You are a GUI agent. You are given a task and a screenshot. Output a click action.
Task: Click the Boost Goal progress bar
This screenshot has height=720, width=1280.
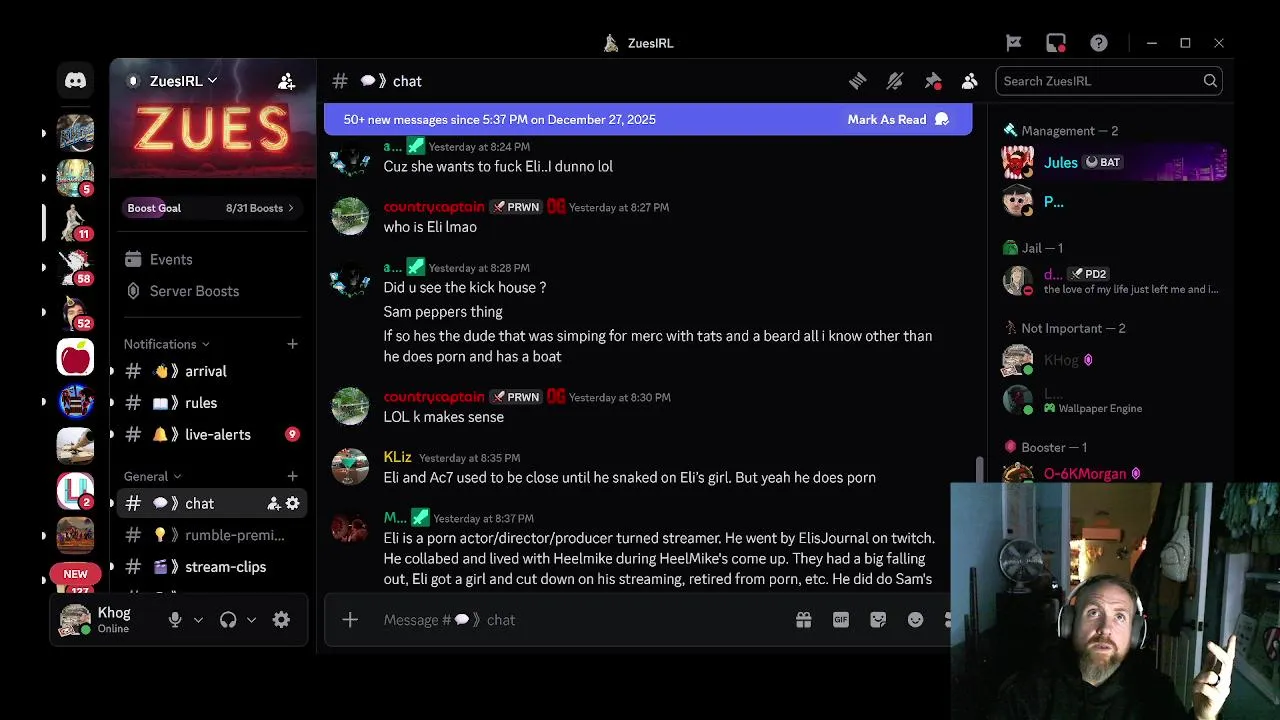[211, 208]
